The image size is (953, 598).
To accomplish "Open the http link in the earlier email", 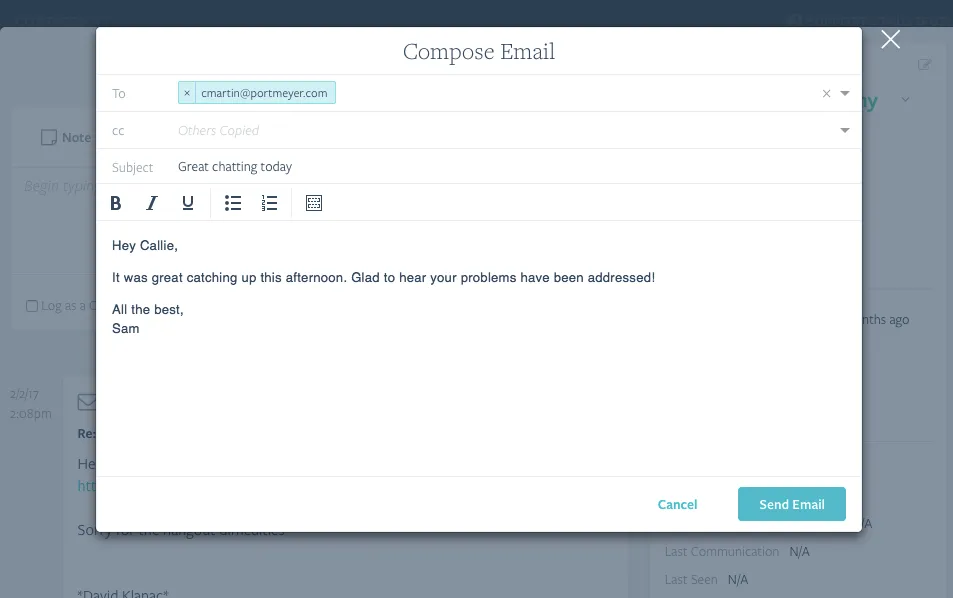I will click(84, 485).
